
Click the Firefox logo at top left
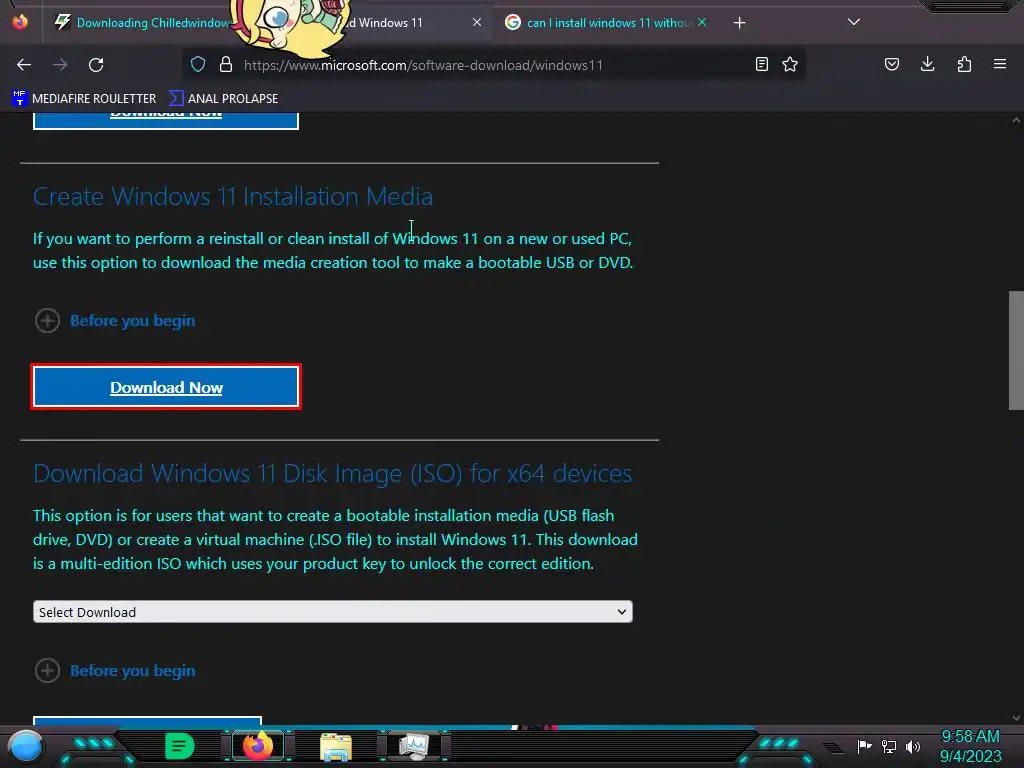pyautogui.click(x=20, y=22)
